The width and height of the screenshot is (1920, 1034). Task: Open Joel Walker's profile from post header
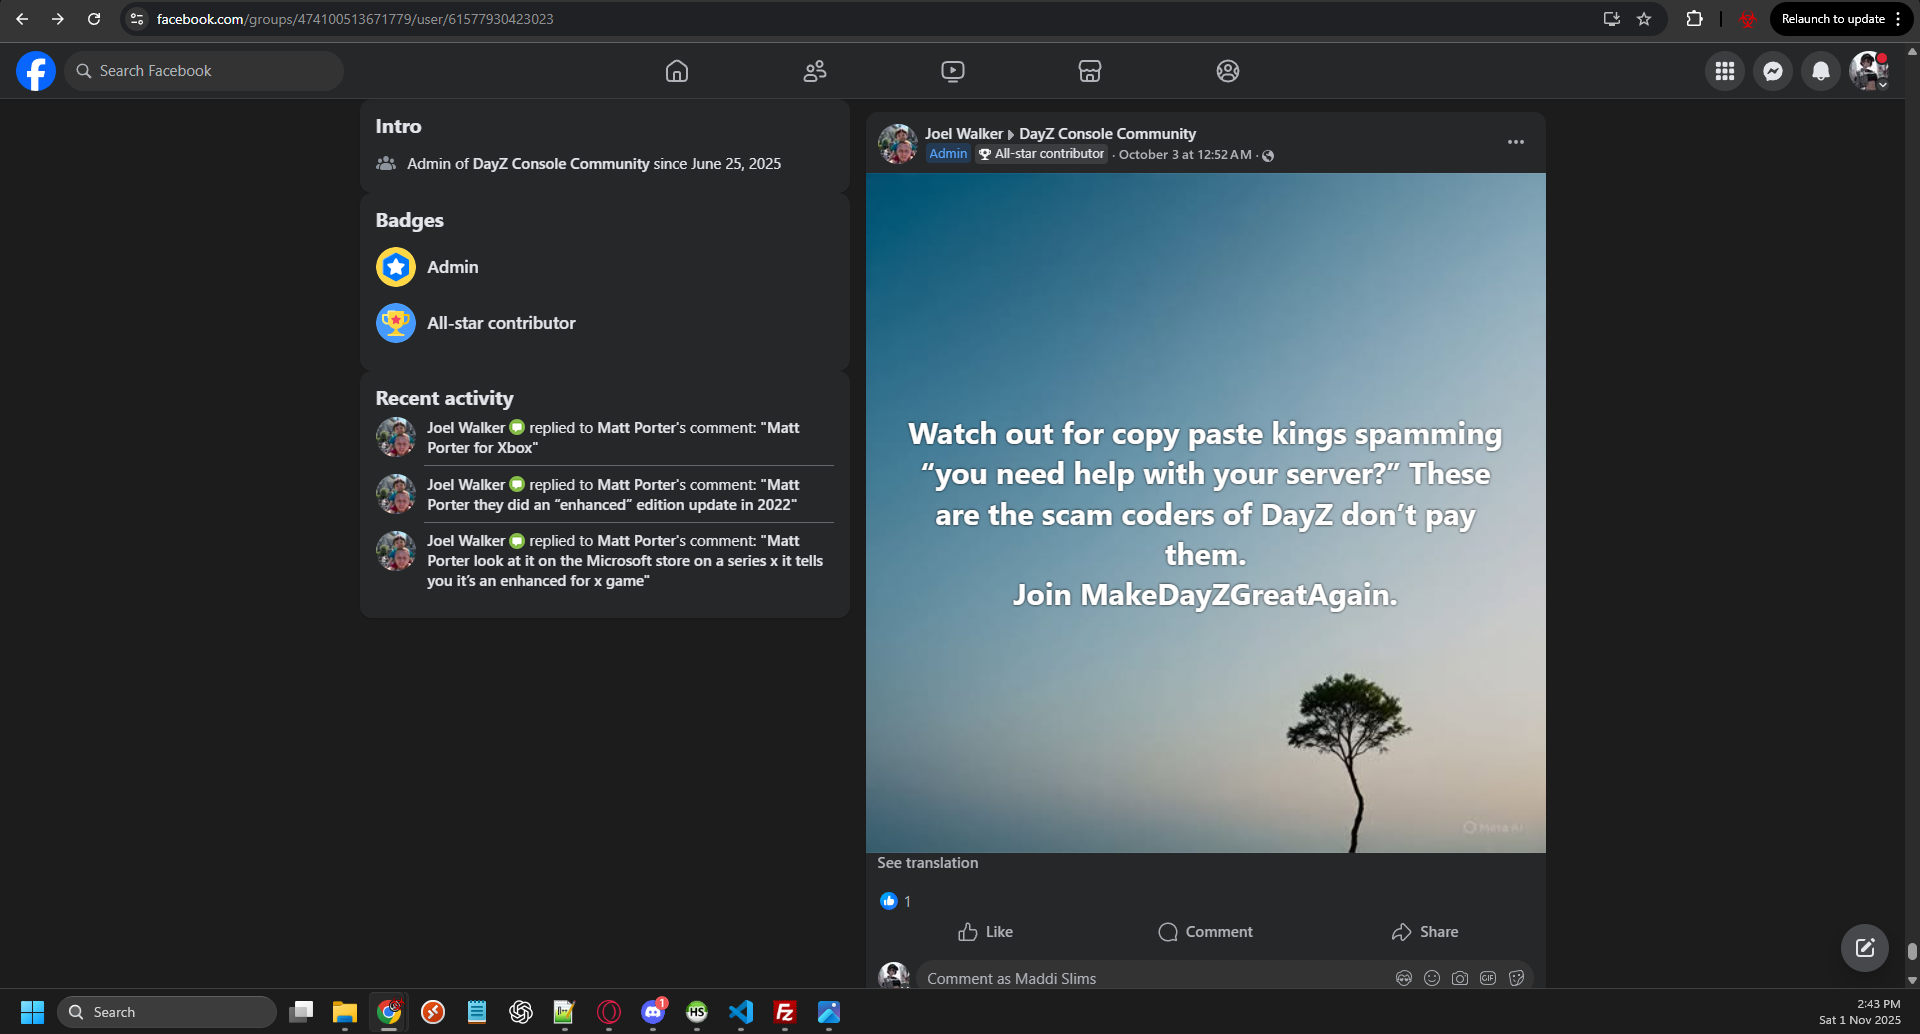point(964,134)
